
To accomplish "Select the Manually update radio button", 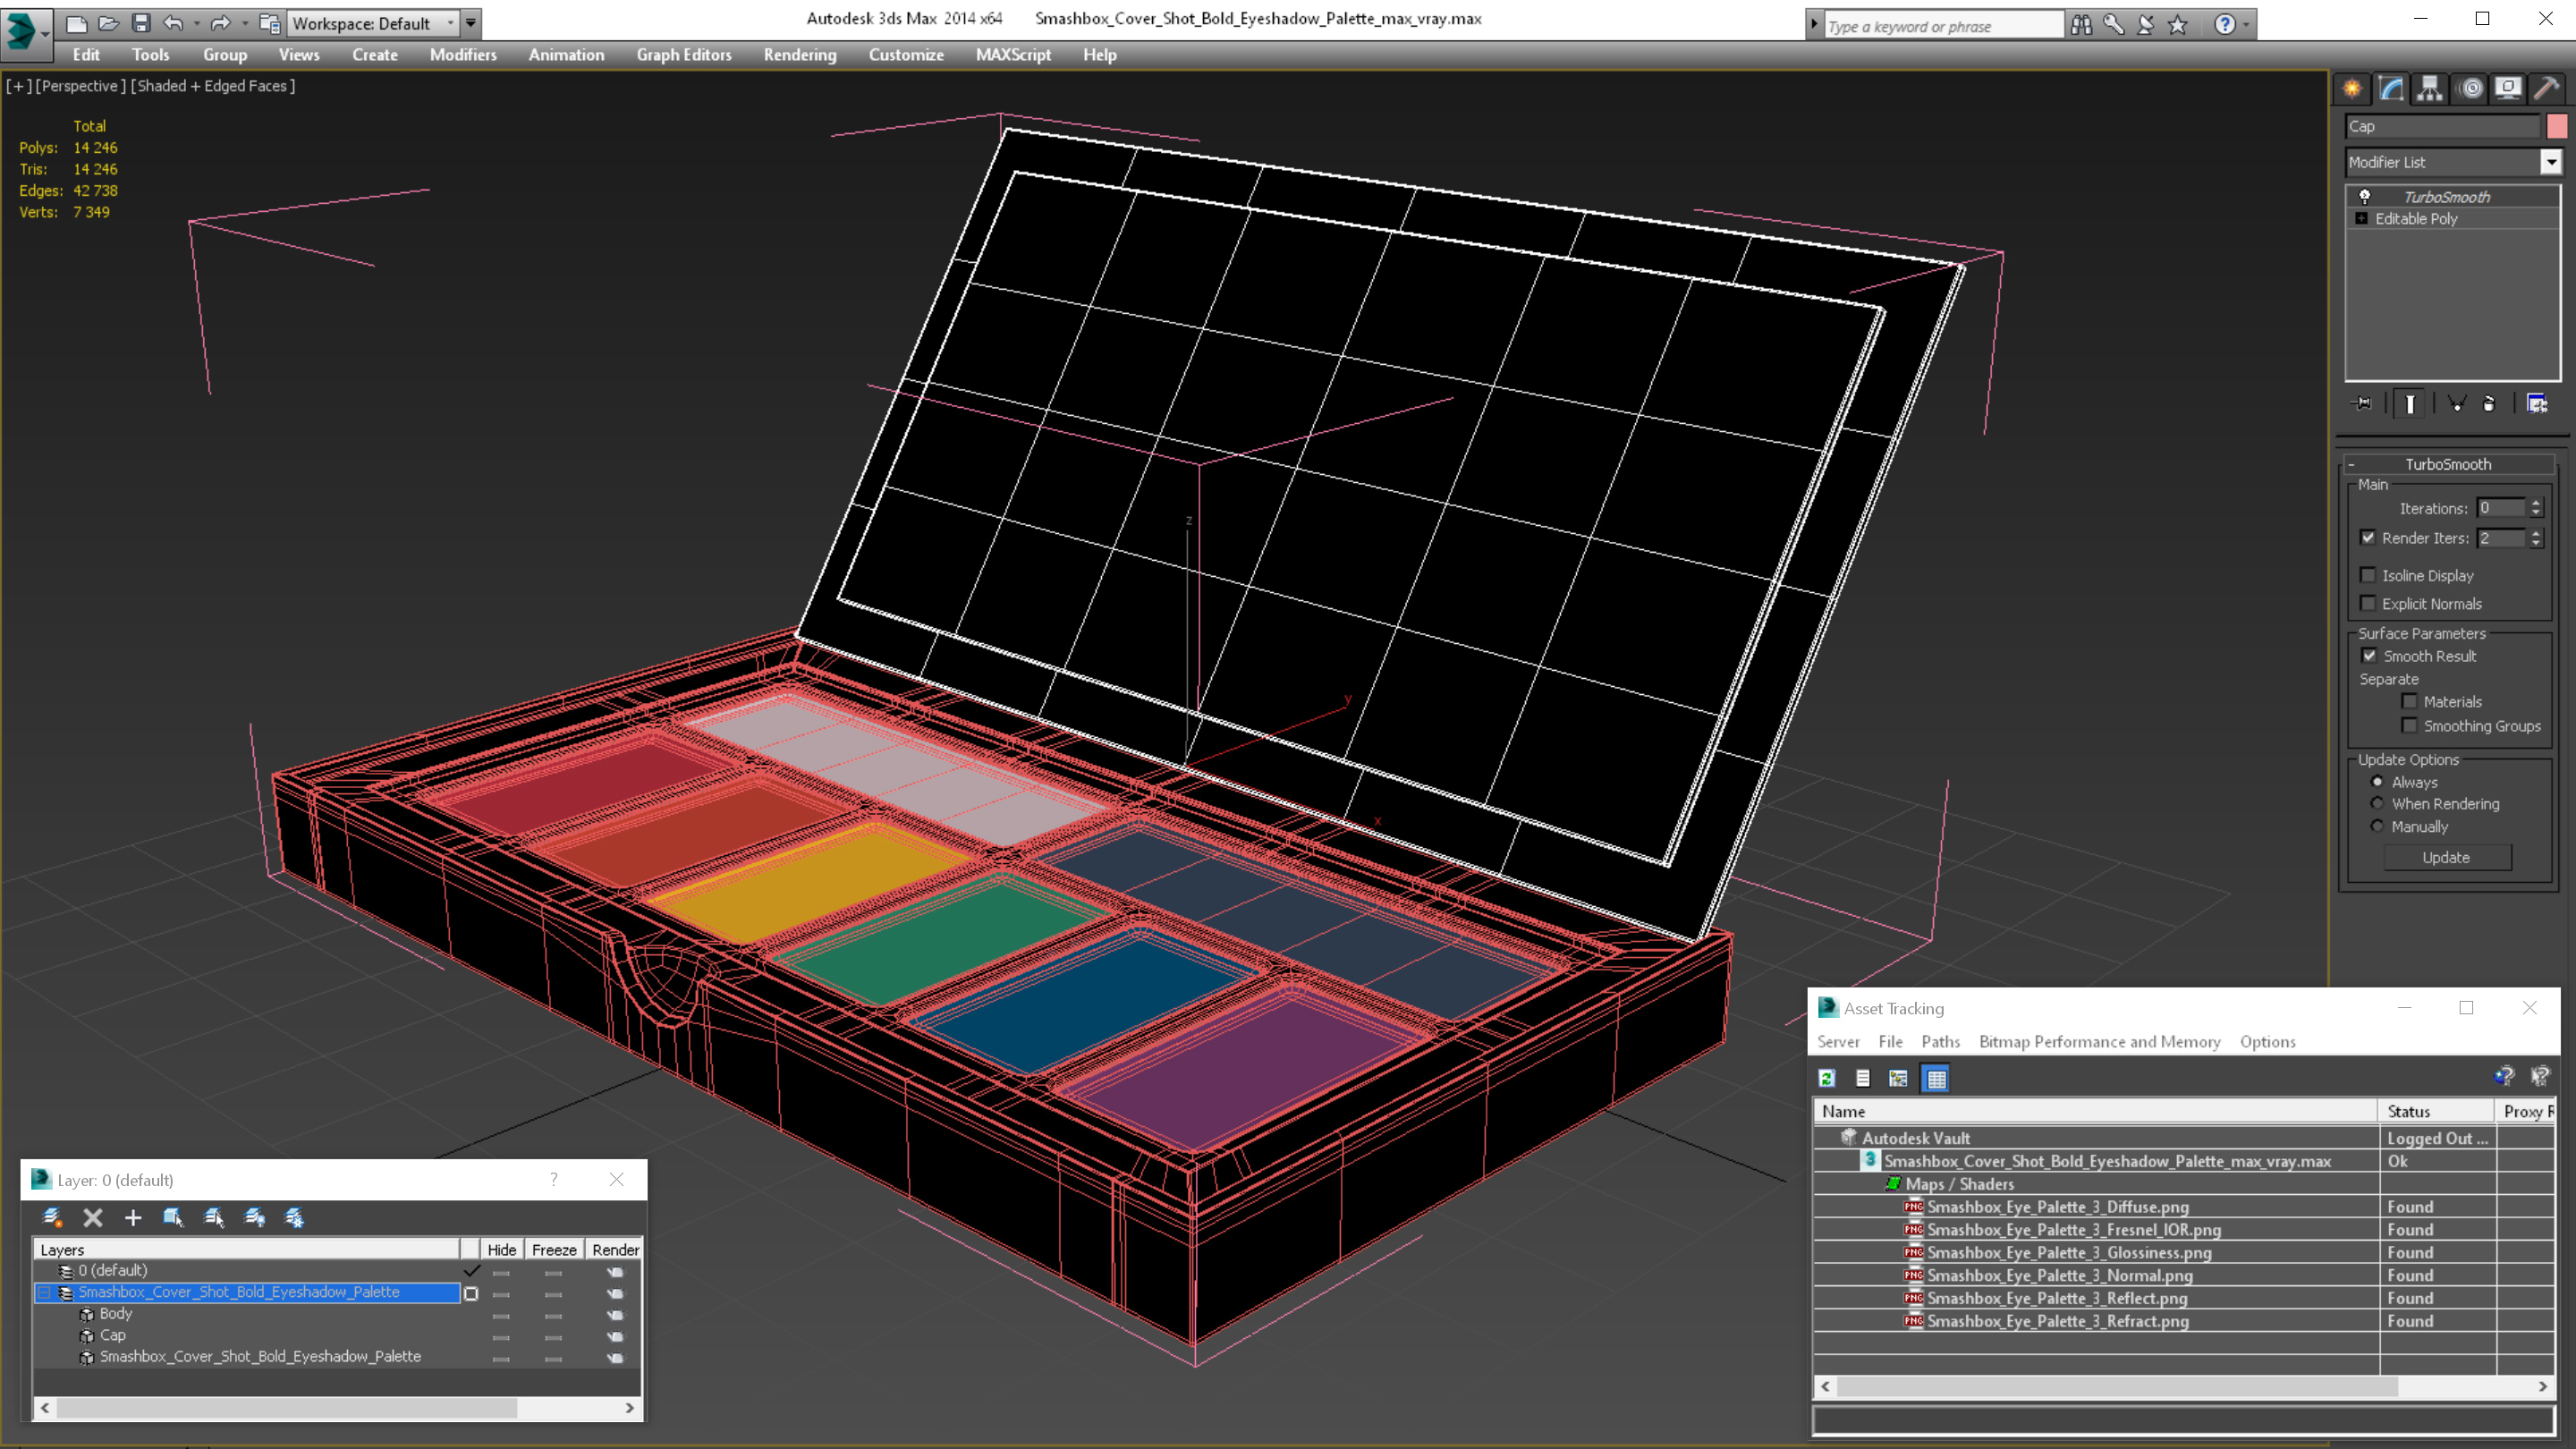I will pyautogui.click(x=2378, y=826).
